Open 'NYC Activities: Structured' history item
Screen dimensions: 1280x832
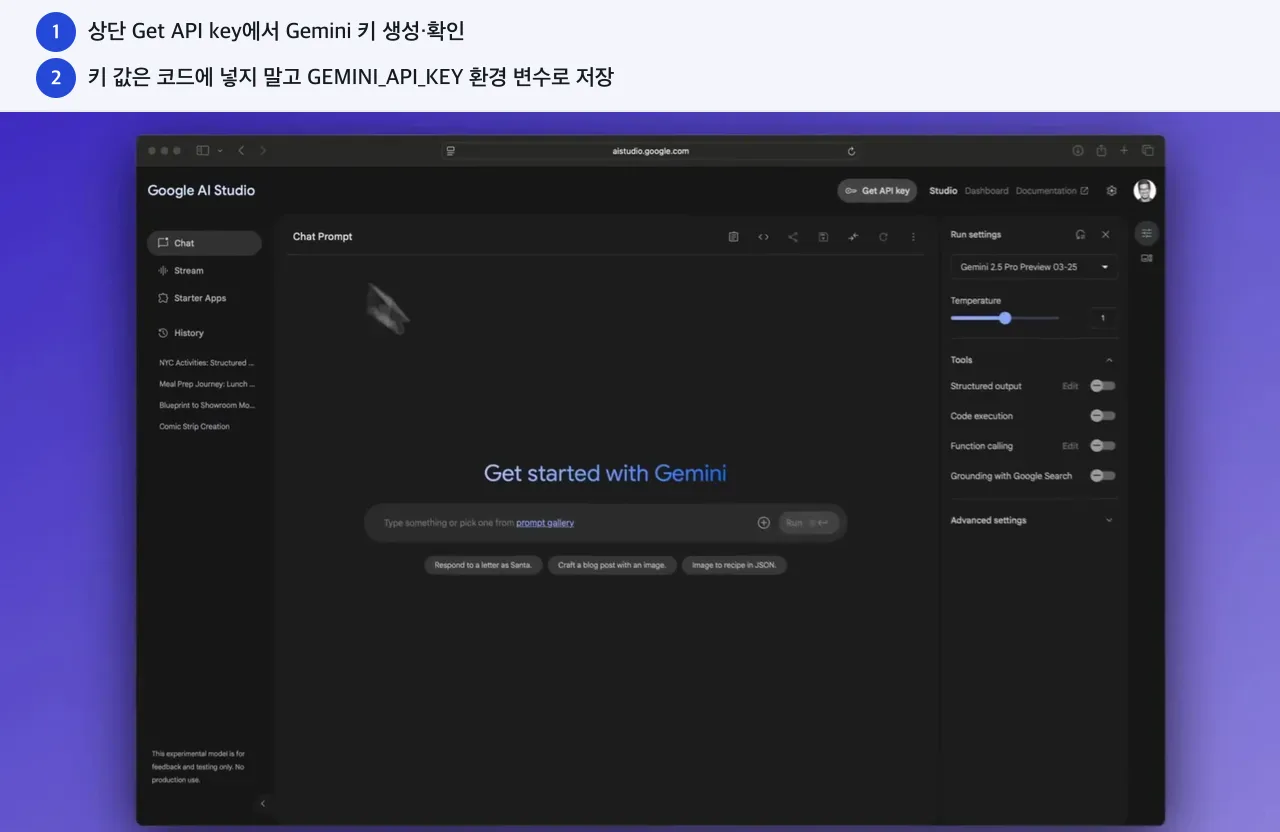(207, 363)
